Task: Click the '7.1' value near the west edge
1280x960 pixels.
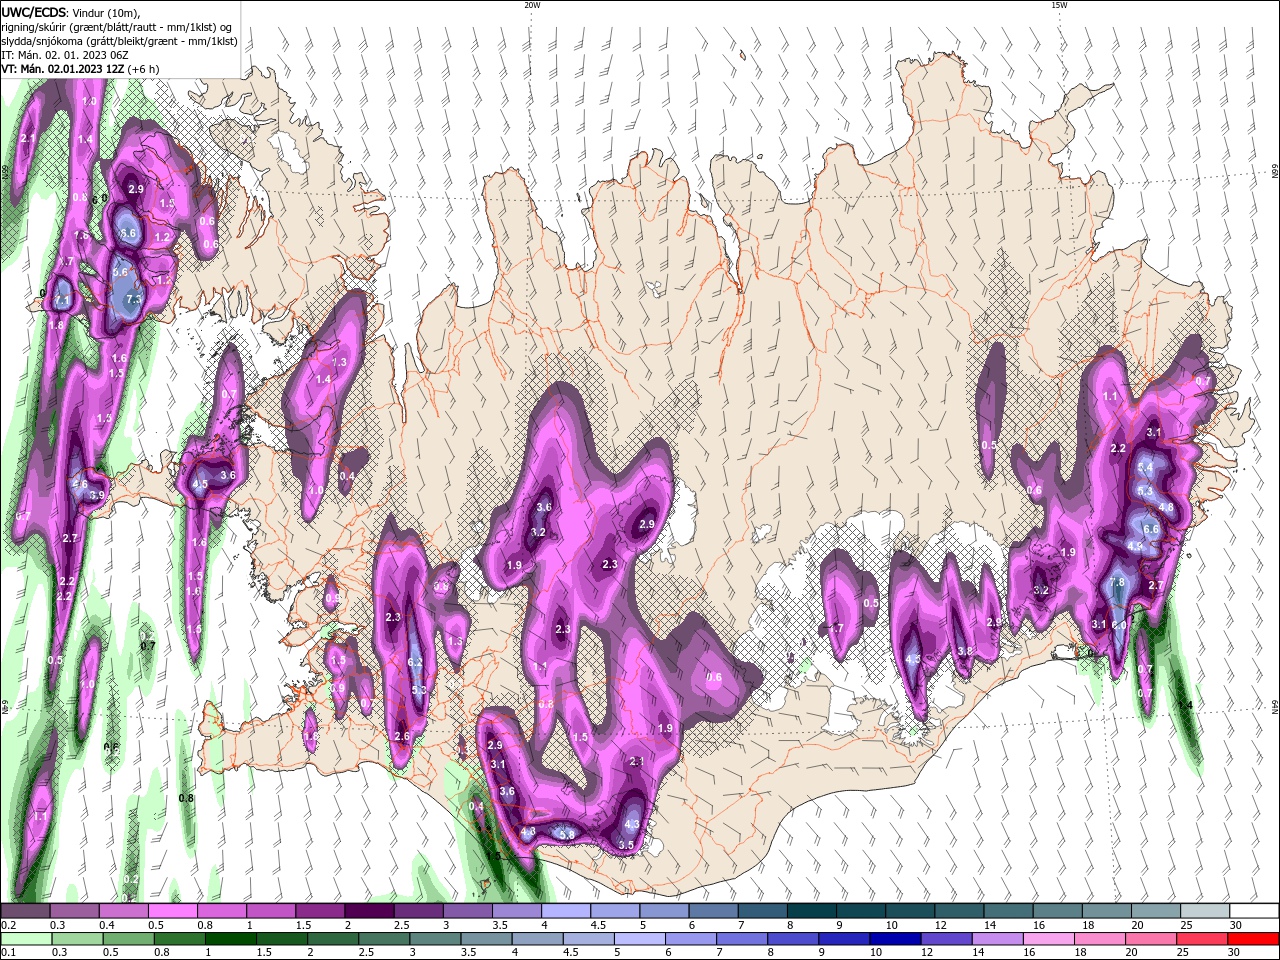Action: [x=62, y=300]
